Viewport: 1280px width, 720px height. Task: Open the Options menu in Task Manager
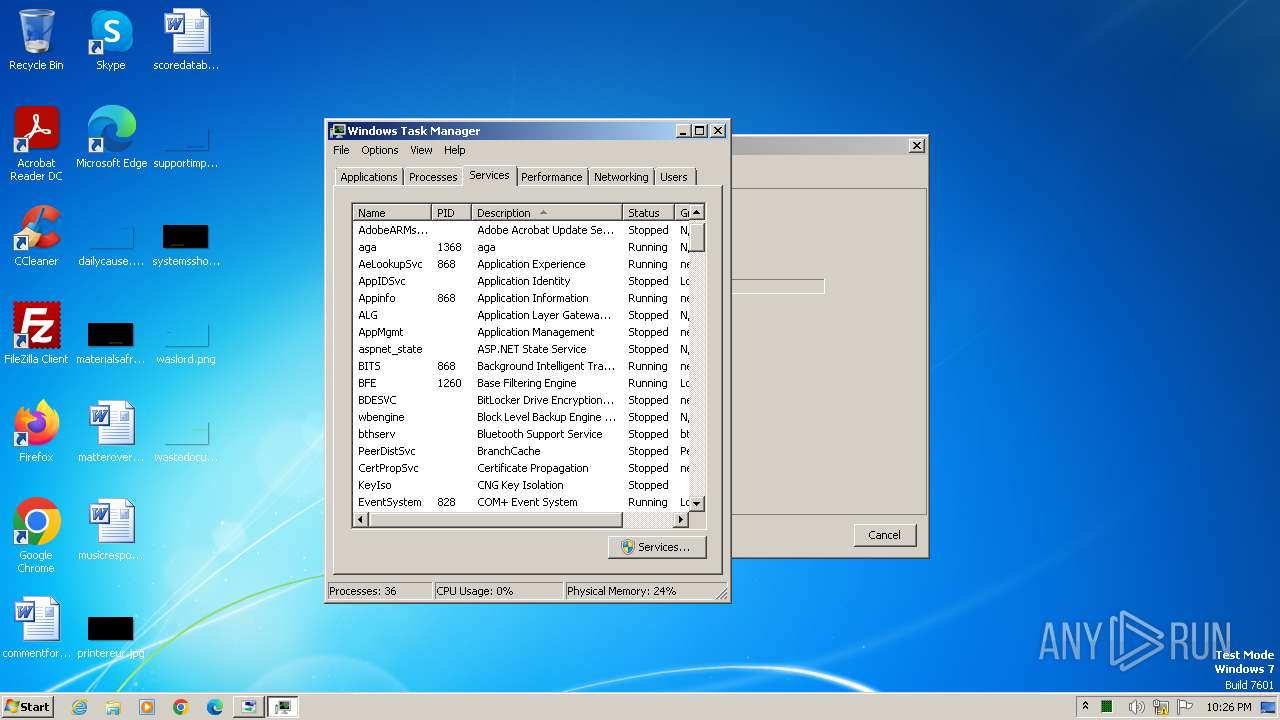point(380,150)
